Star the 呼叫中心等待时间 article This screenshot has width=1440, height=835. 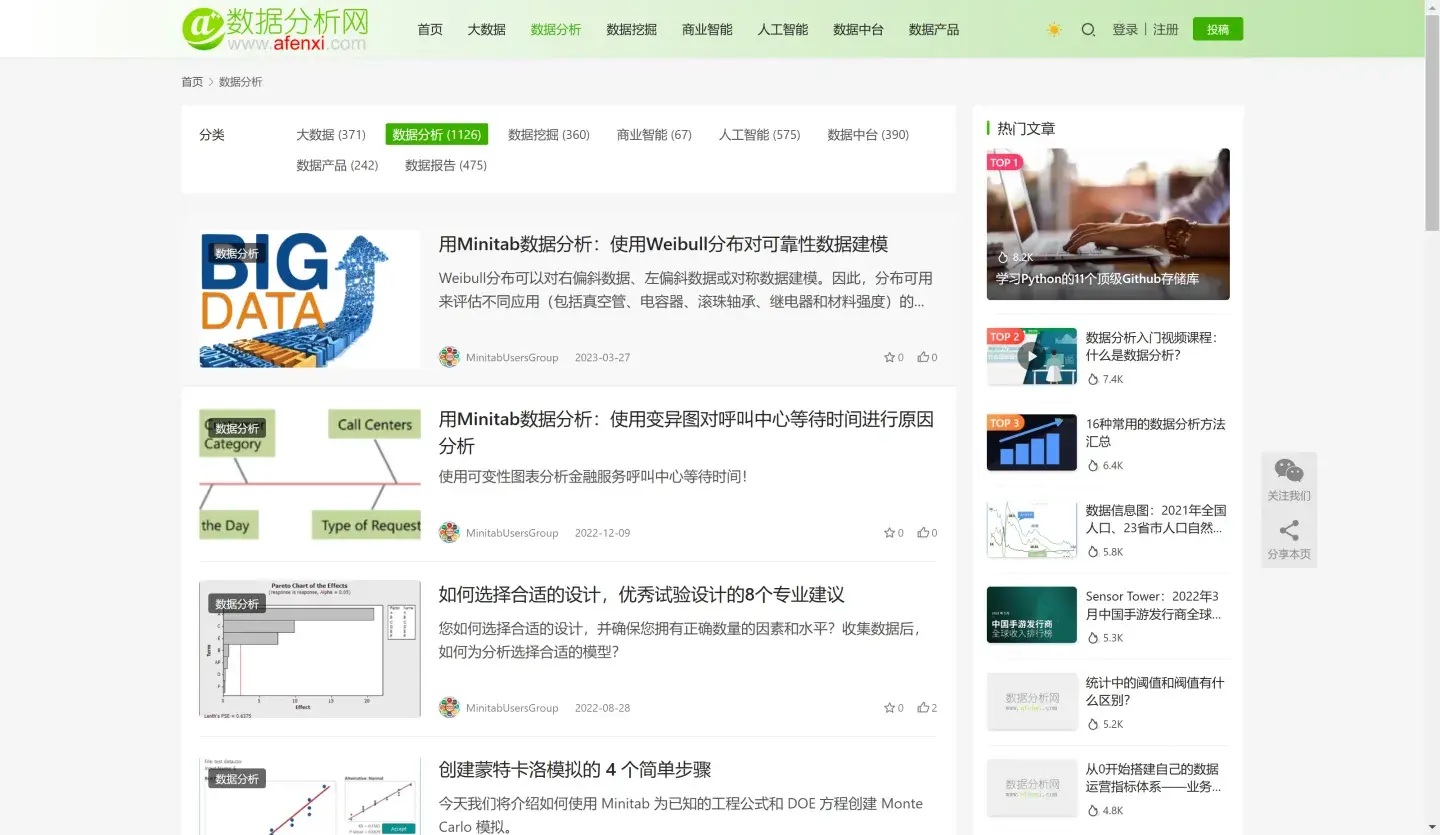(x=889, y=533)
